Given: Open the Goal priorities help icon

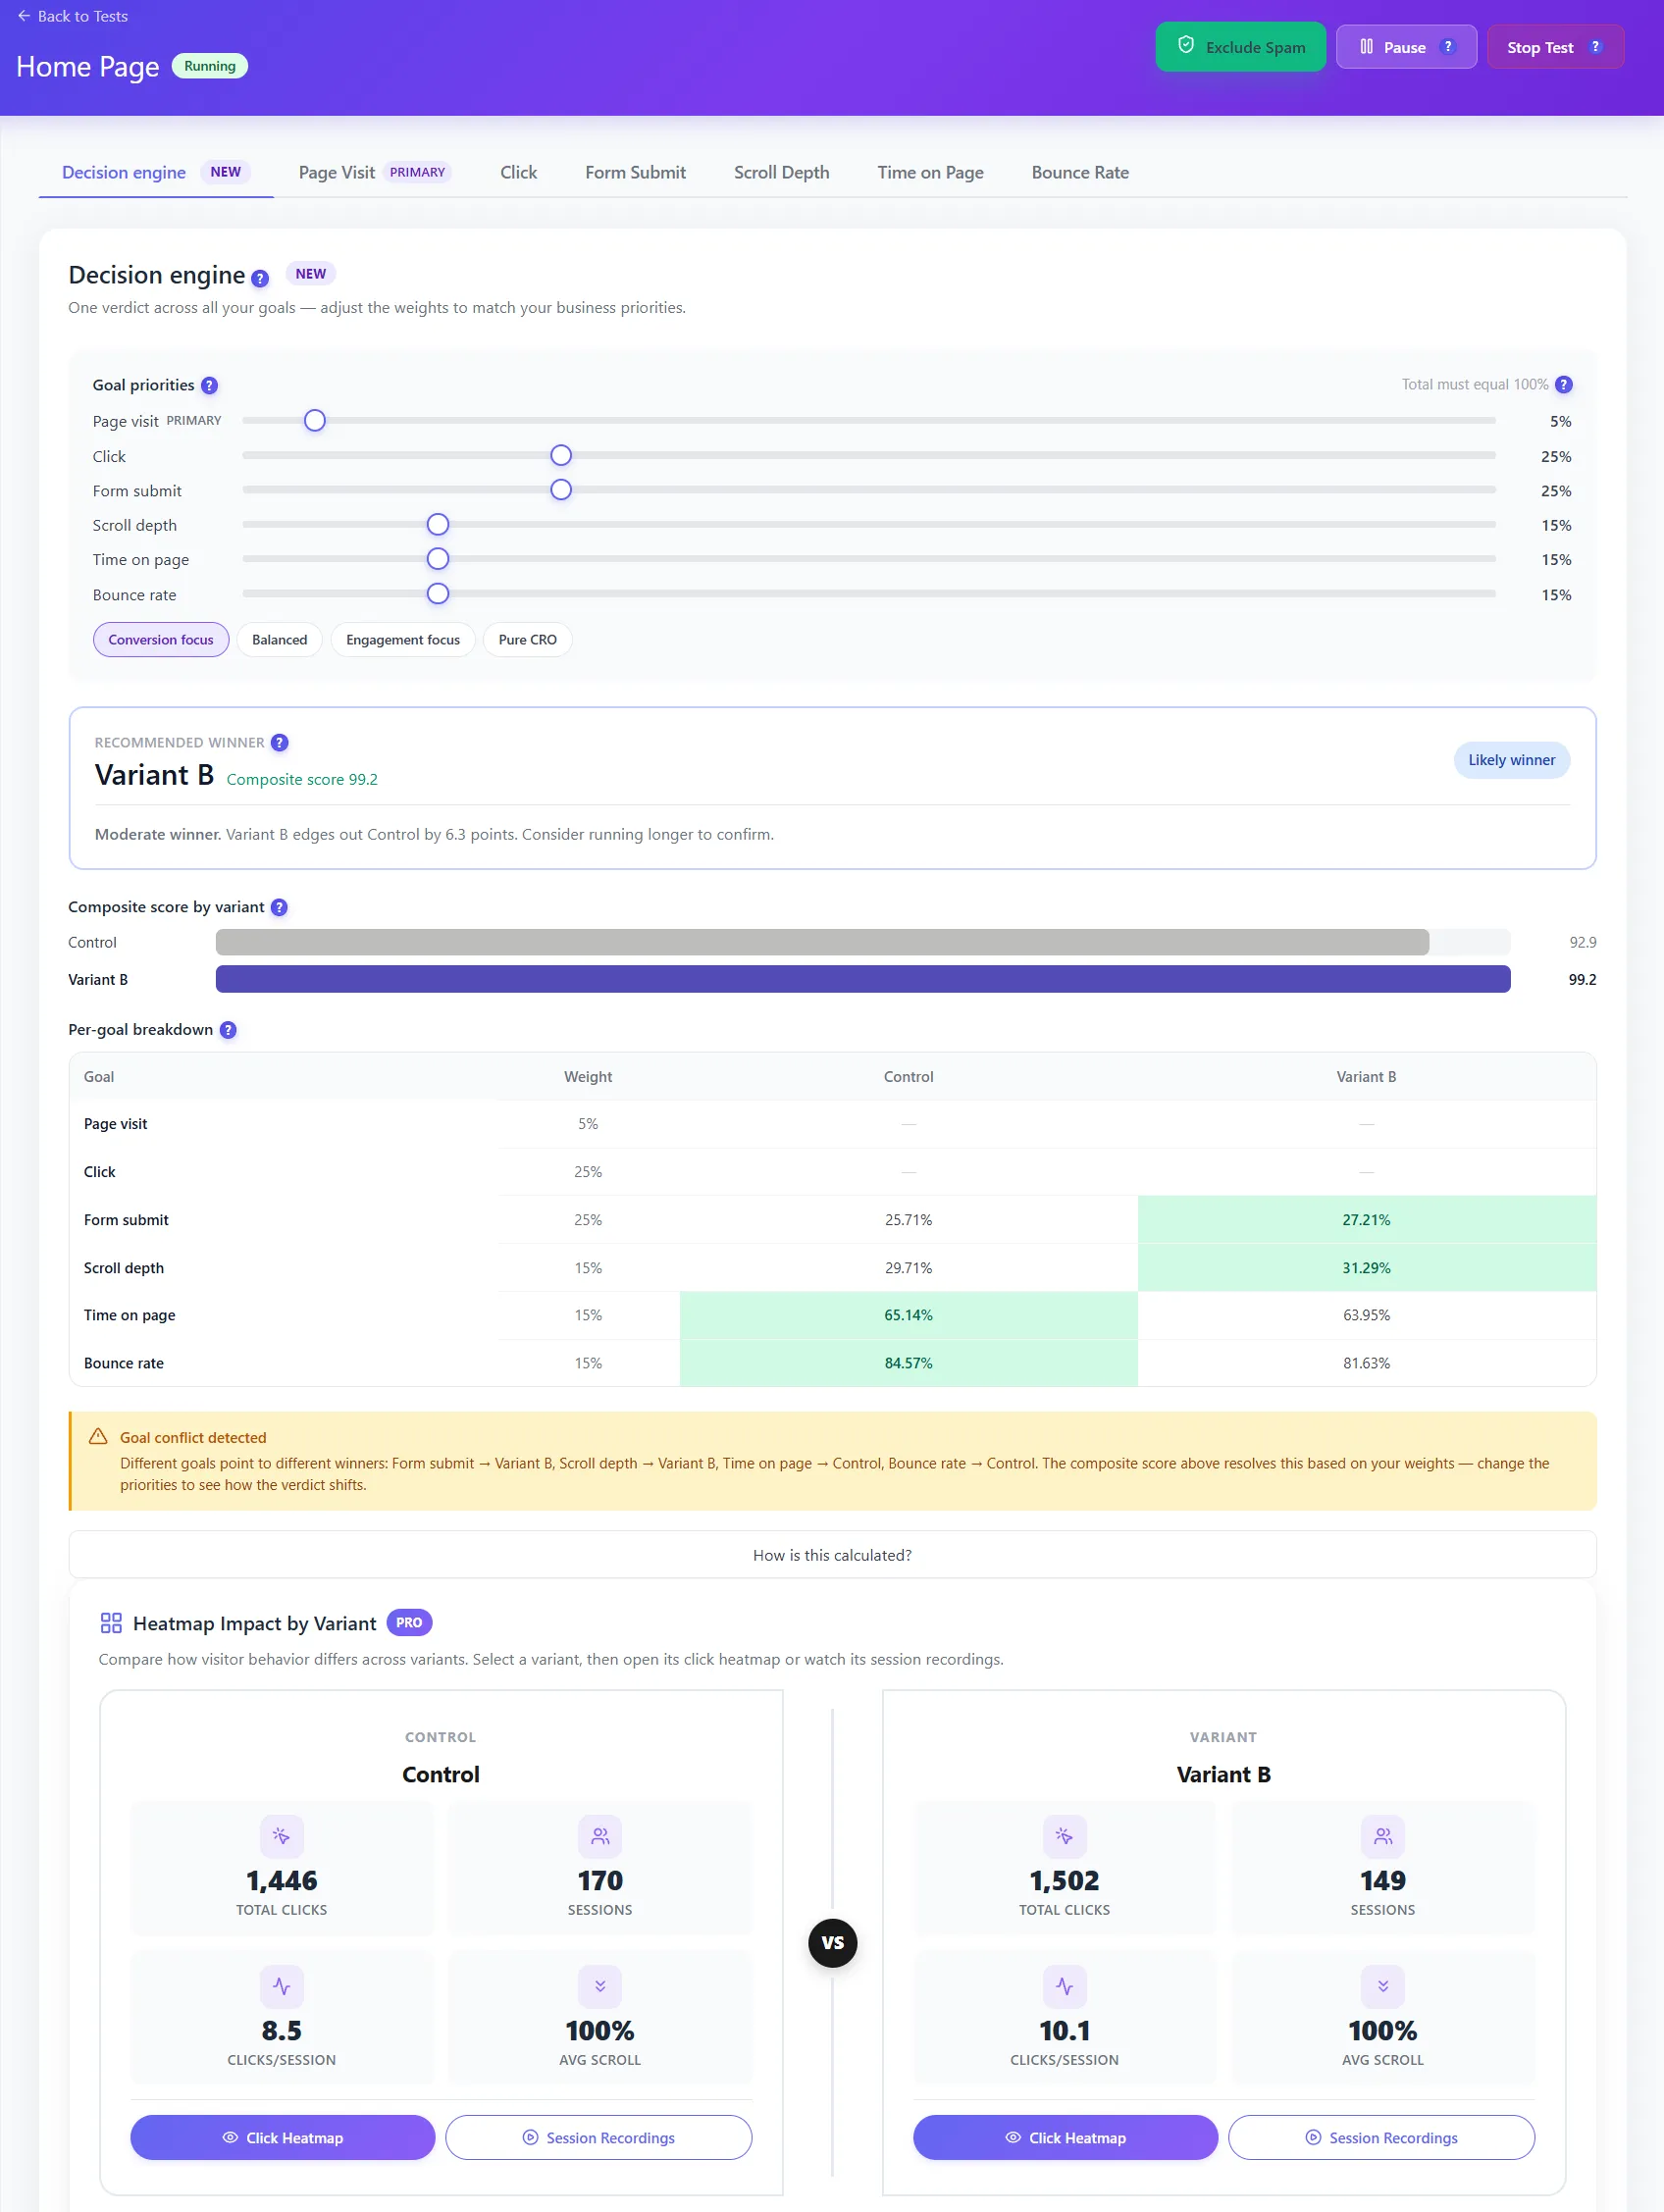Looking at the screenshot, I should click(x=209, y=385).
